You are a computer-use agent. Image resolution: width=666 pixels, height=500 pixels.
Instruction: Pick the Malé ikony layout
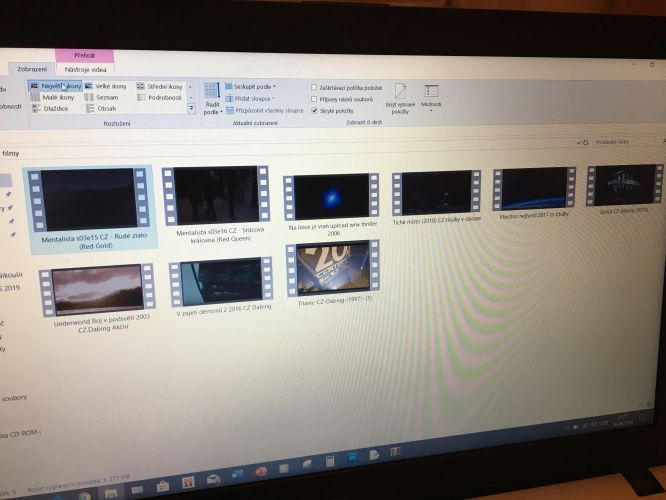tap(53, 97)
